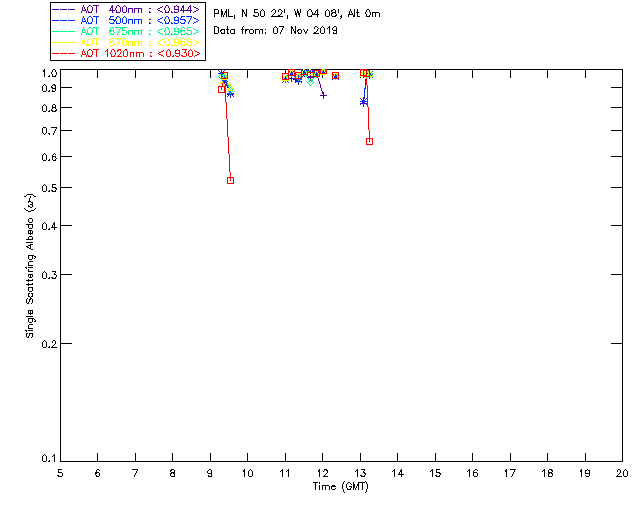Select the time axis tick label 12

tap(322, 474)
